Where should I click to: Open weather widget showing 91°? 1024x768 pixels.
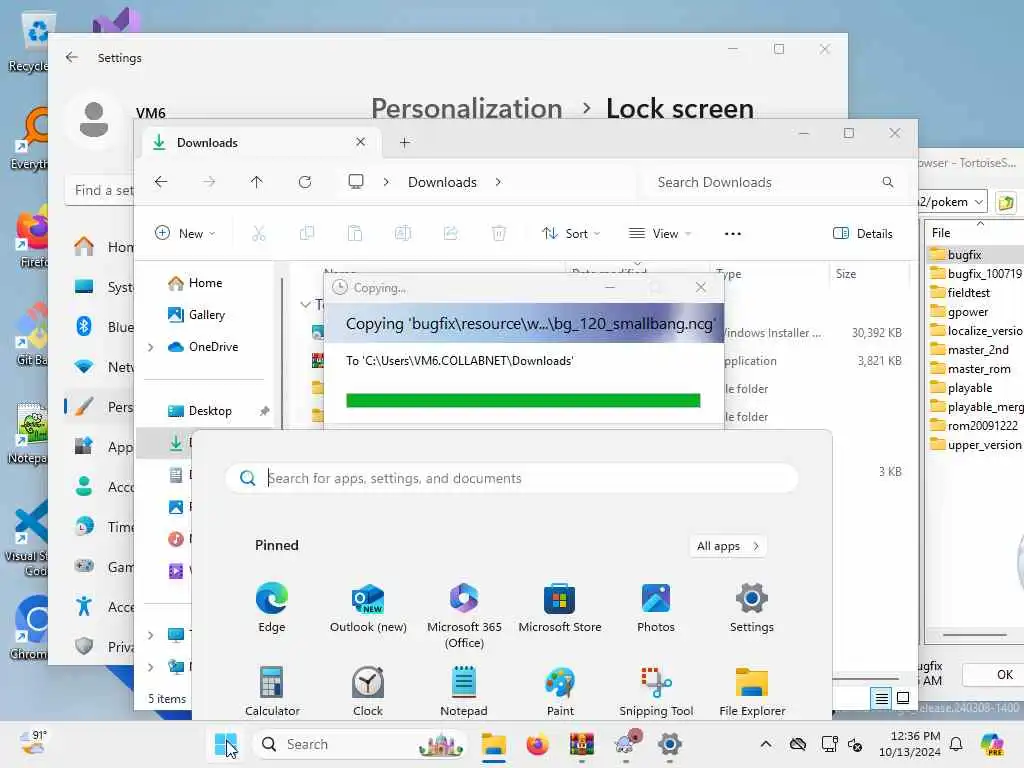tap(33, 744)
